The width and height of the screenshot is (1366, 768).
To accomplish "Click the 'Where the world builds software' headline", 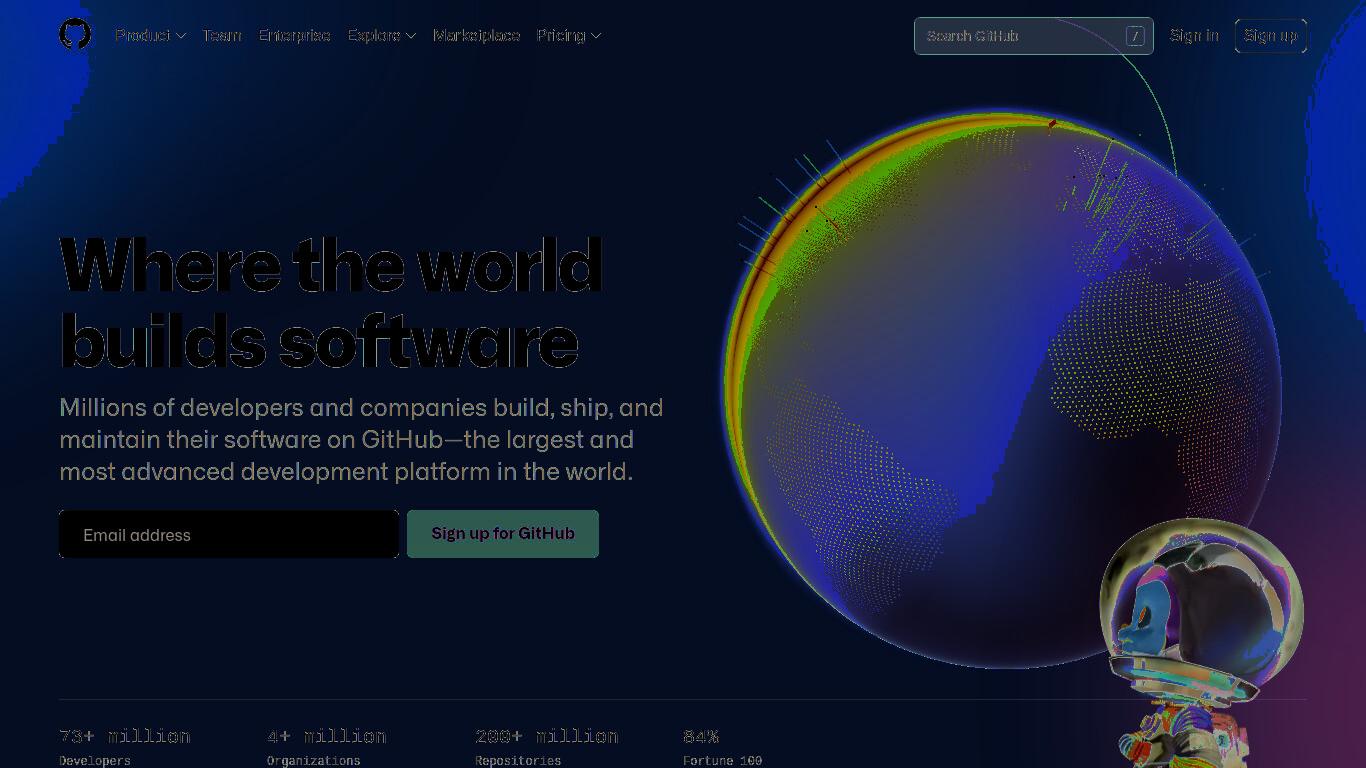I will click(x=331, y=304).
